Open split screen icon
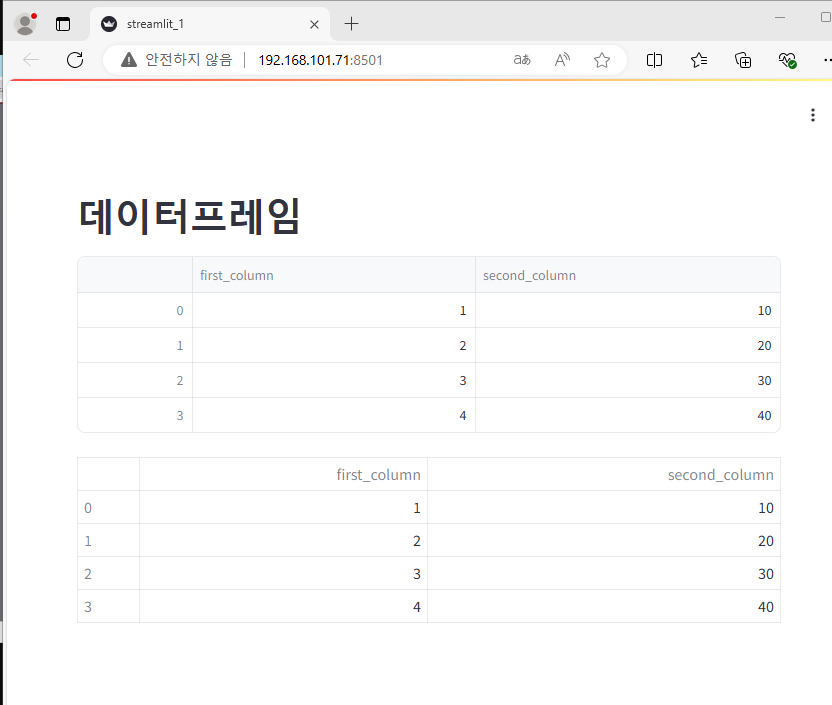Screen dimensions: 832x705 point(654,60)
